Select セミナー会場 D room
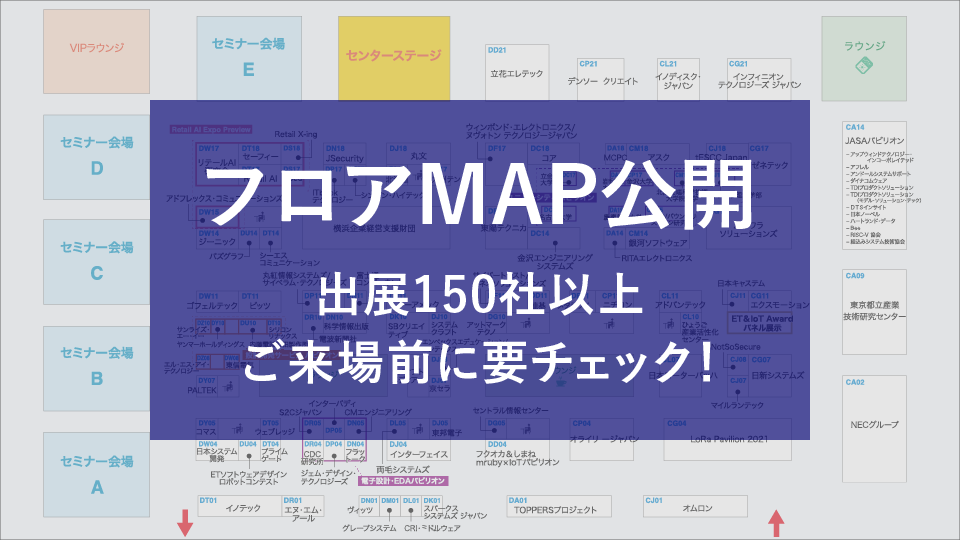The image size is (960, 540). (97, 157)
